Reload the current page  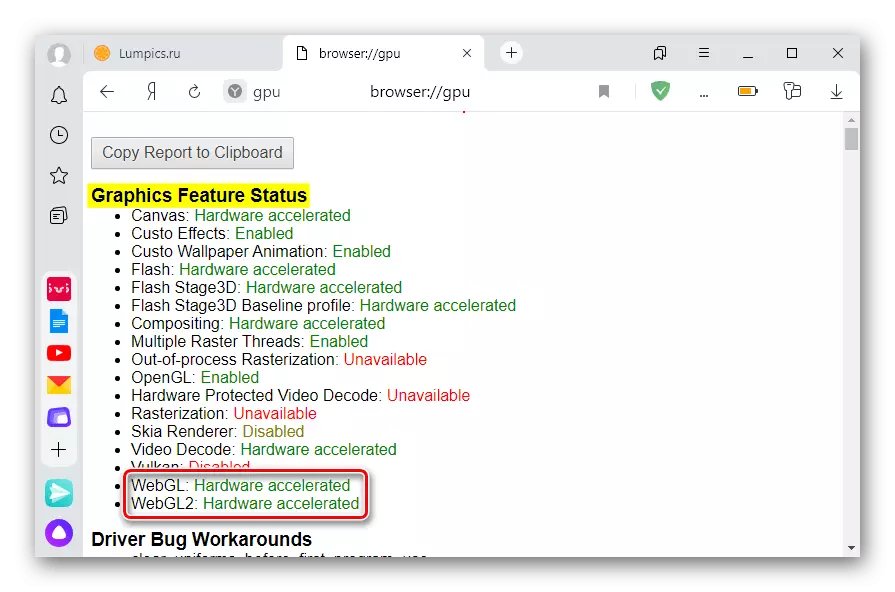194,91
